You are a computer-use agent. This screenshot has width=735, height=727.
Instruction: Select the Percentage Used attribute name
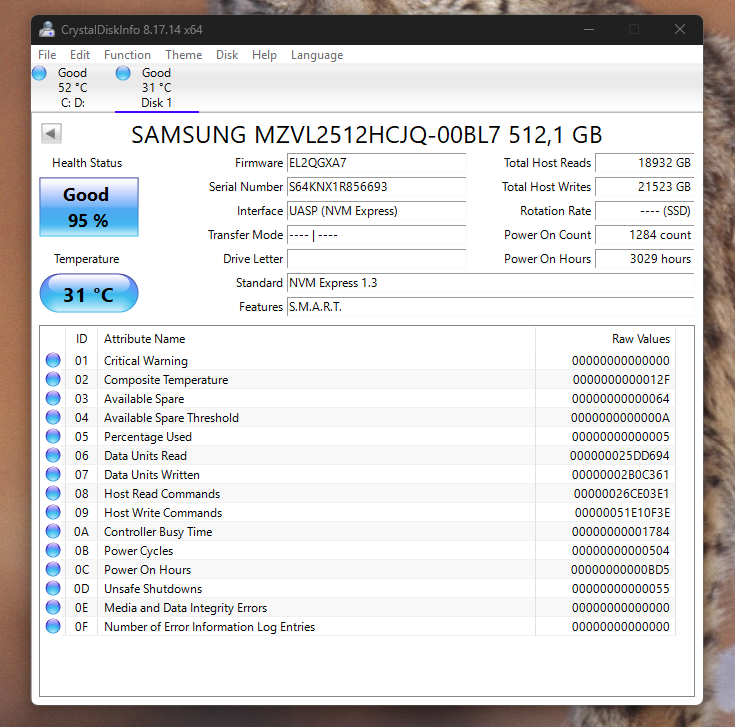(148, 436)
